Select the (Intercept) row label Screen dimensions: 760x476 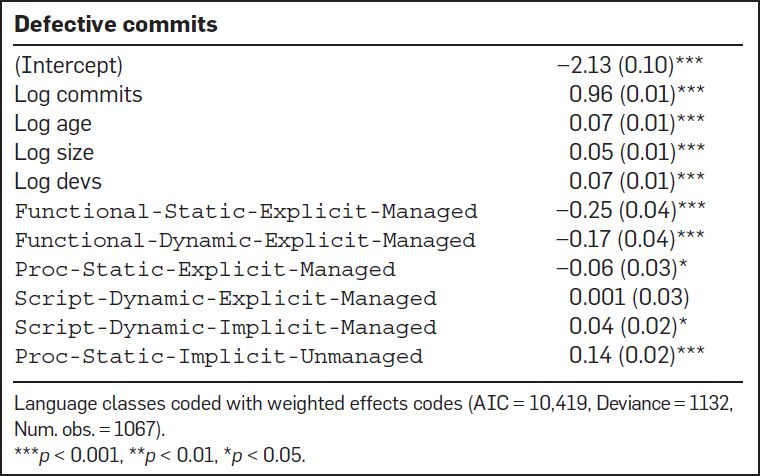point(67,66)
